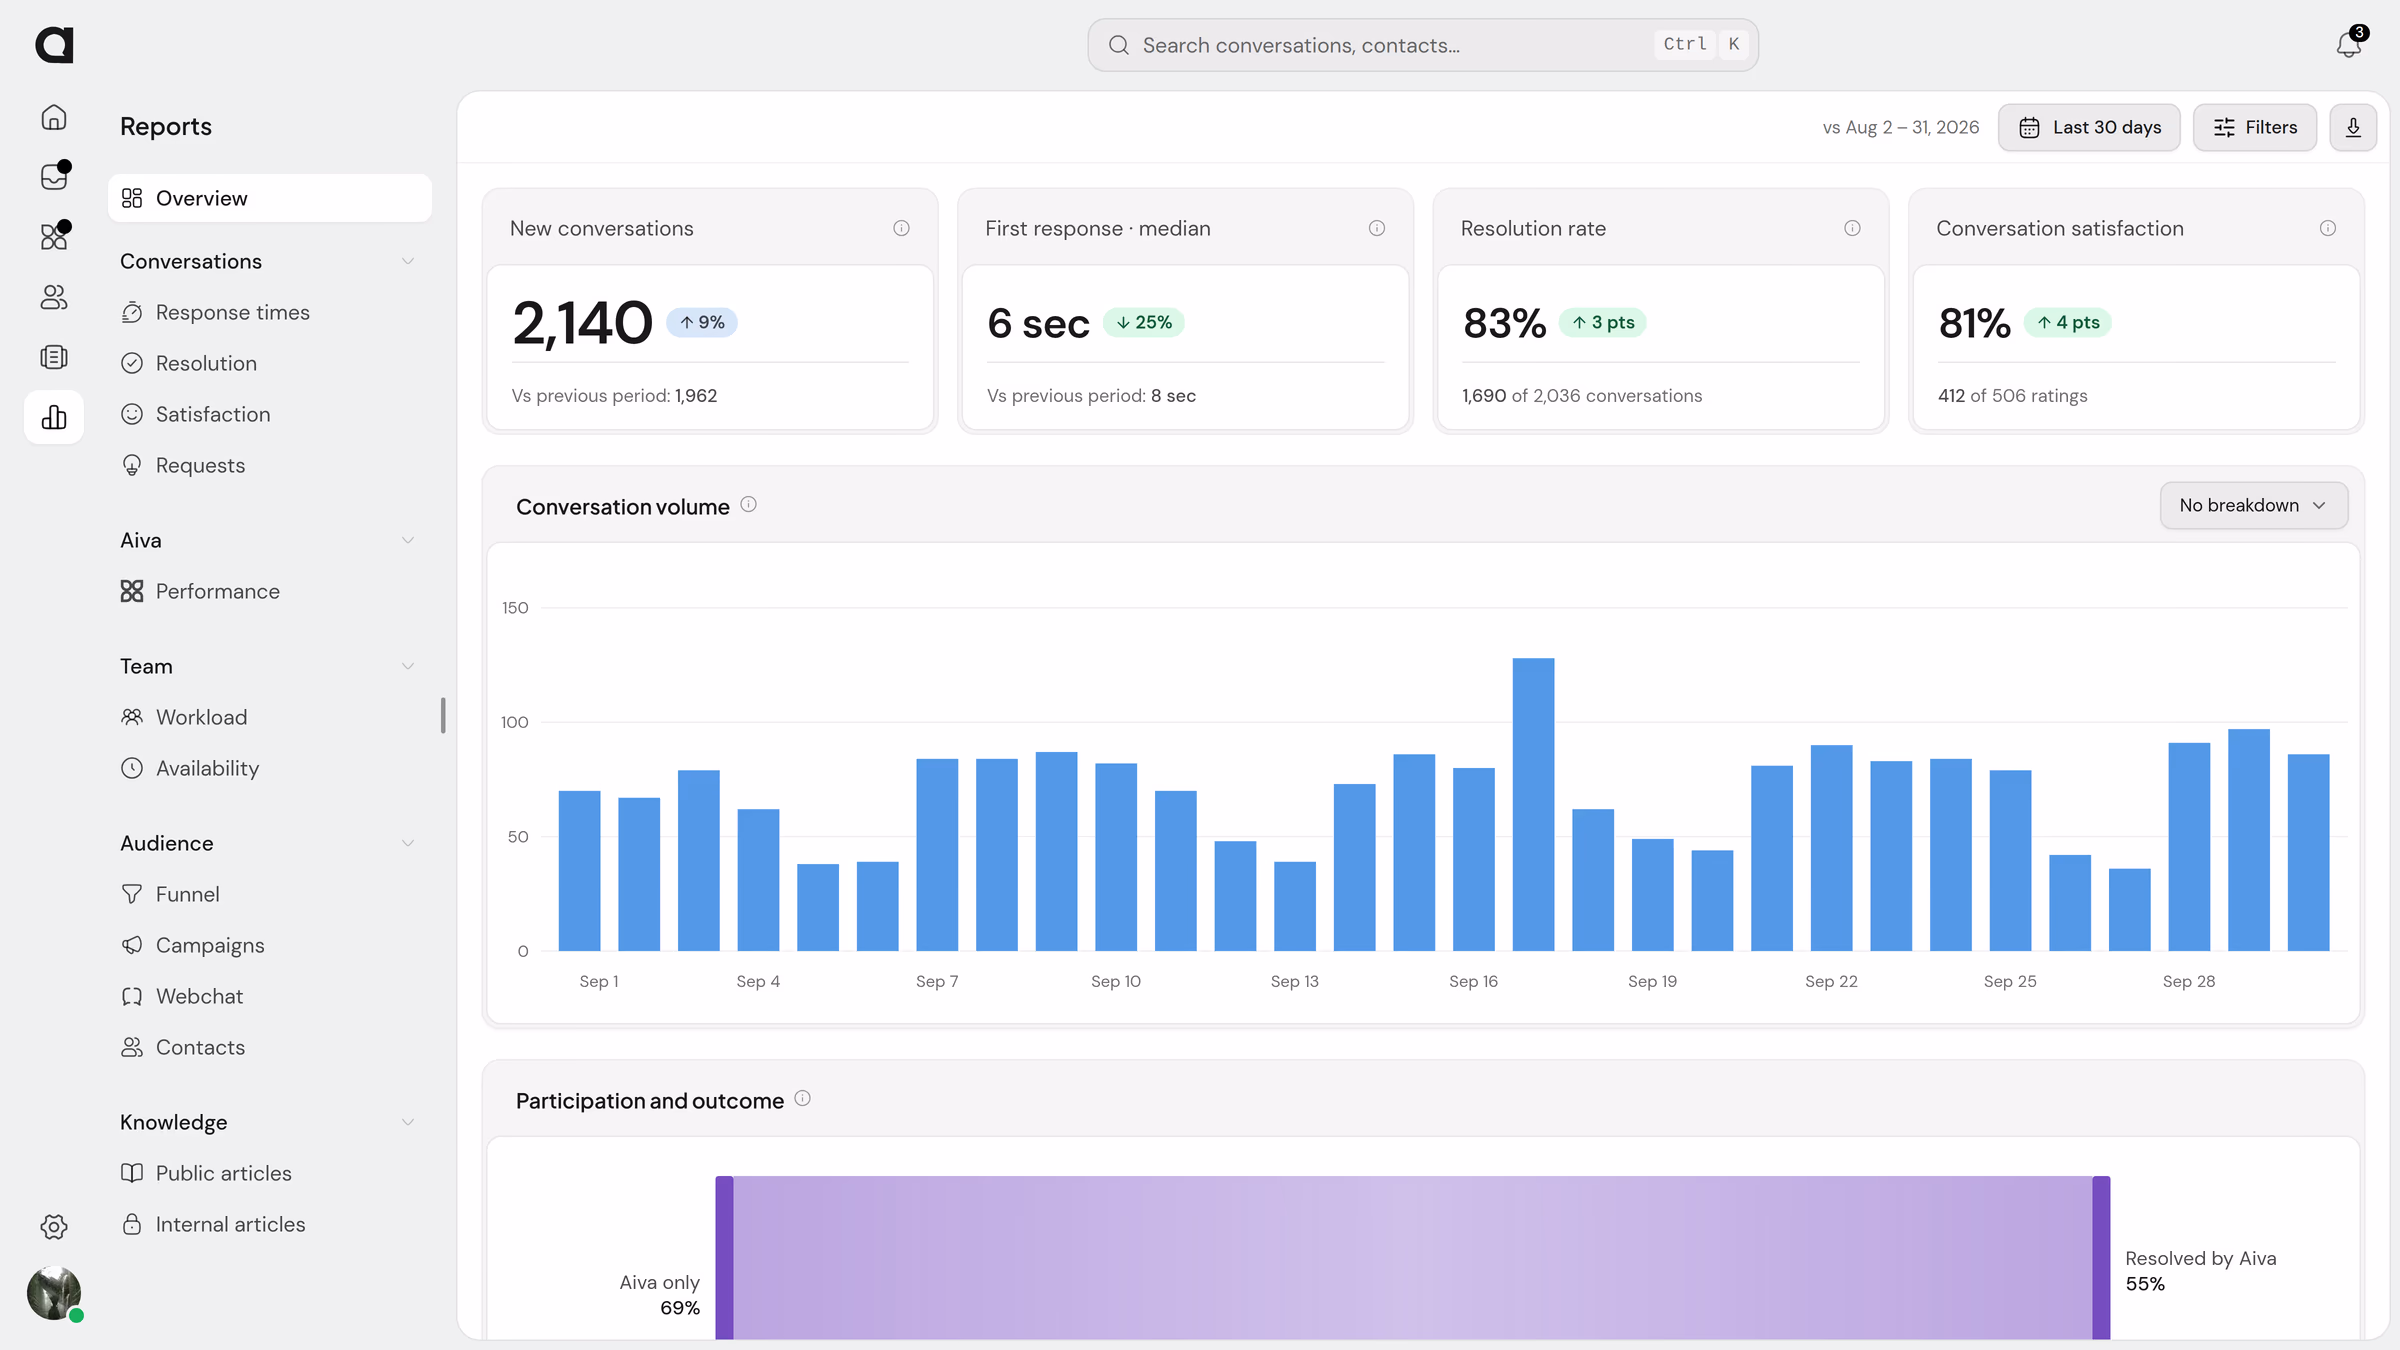Open the Last 30 days date picker
The height and width of the screenshot is (1350, 2400).
click(x=2089, y=127)
